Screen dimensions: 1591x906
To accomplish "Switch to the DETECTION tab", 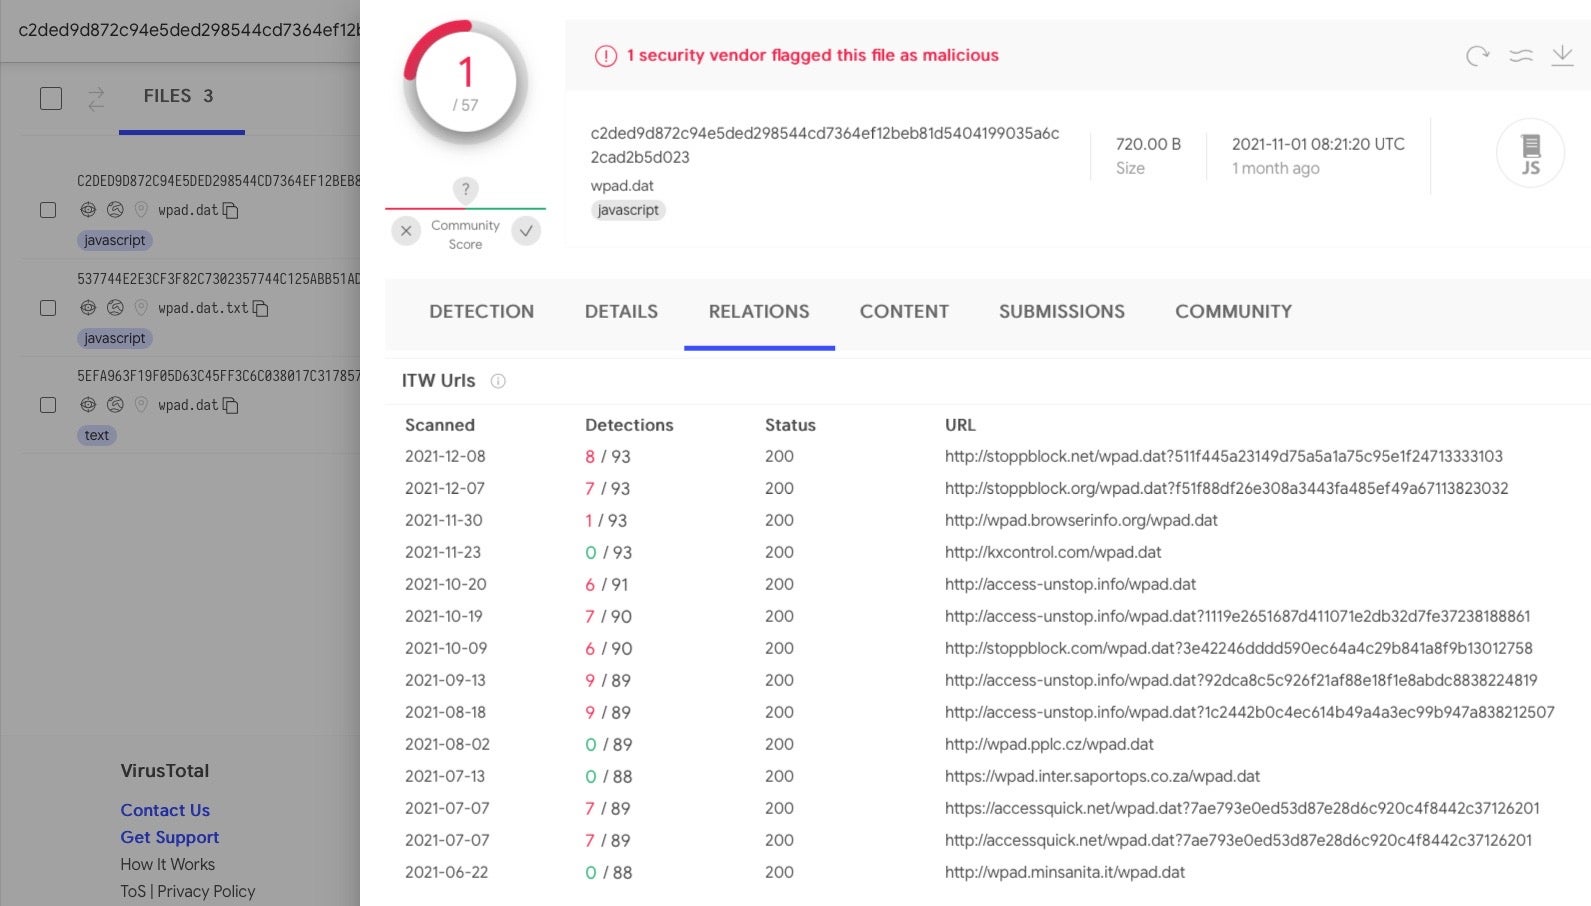I will pos(481,312).
